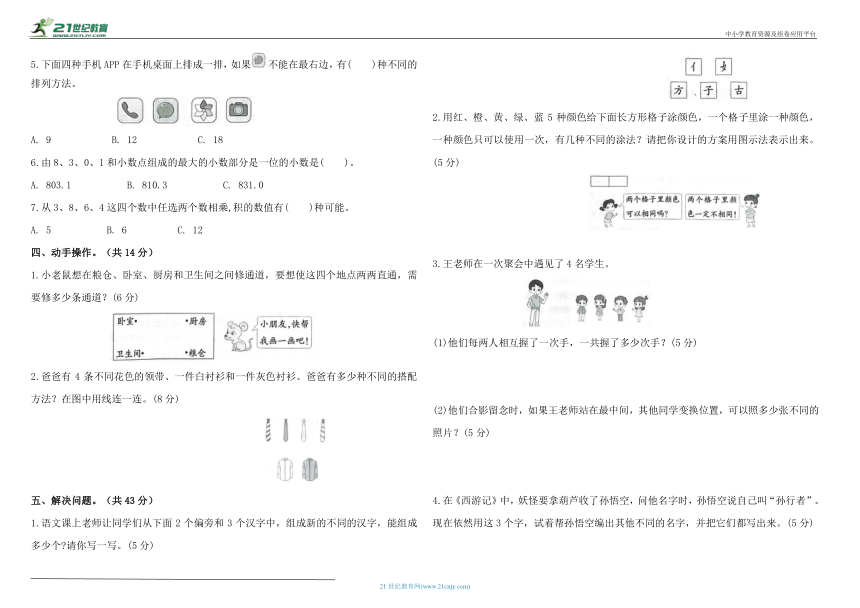Click the white shirt picture
This screenshot has width=860, height=608.
pyautogui.click(x=285, y=470)
